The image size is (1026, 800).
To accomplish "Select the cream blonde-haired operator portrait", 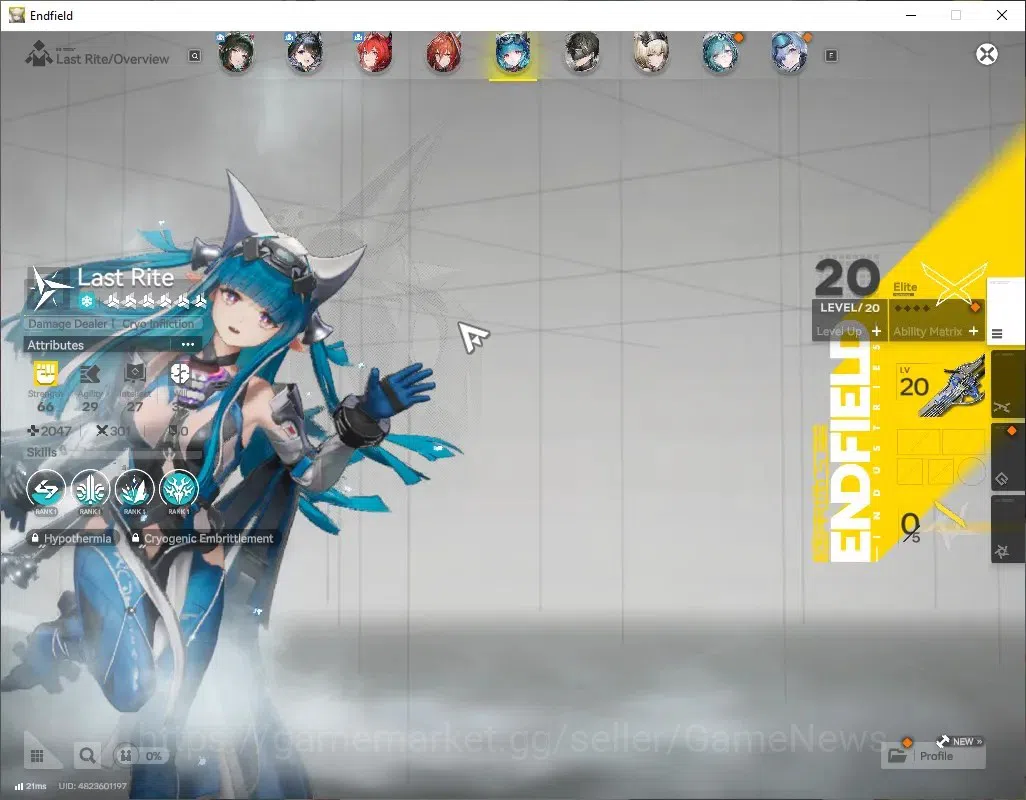I will 651,54.
